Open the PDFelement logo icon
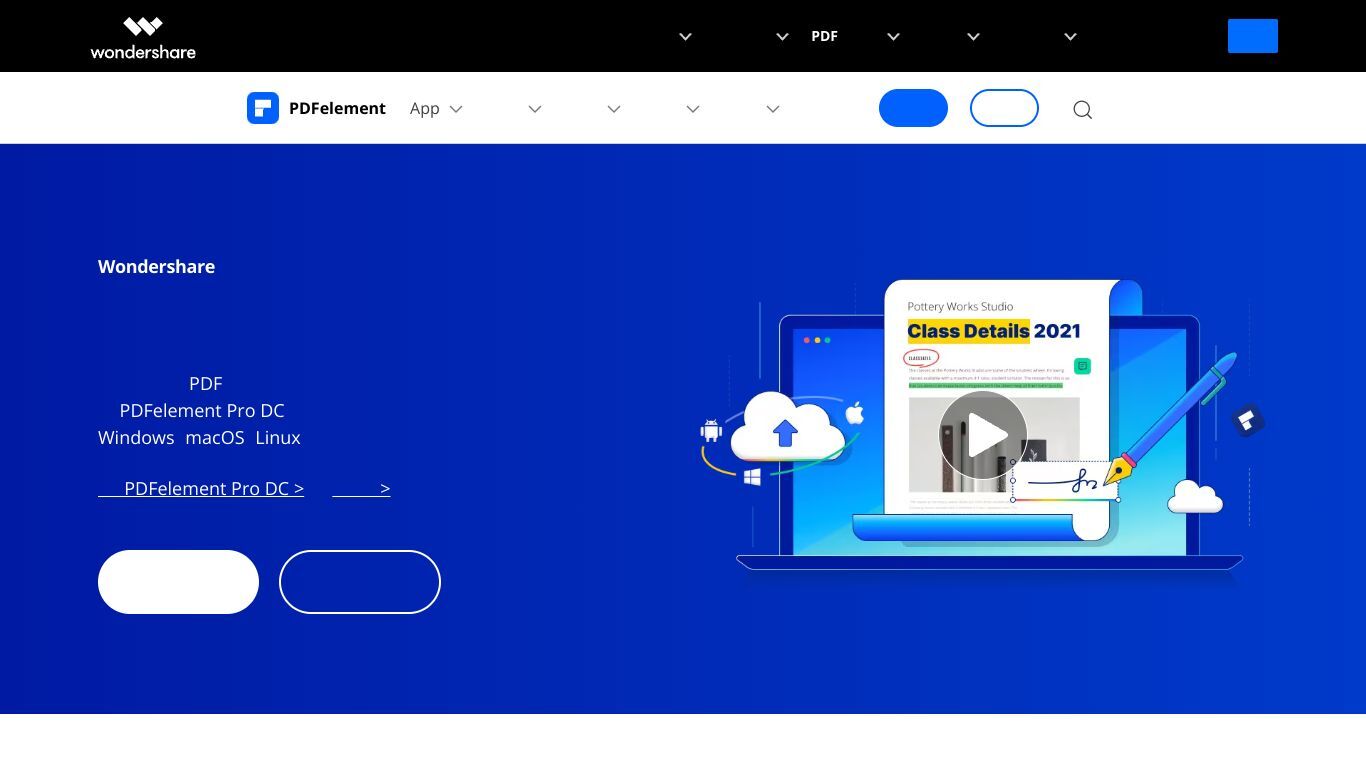The height and width of the screenshot is (768, 1366). click(263, 108)
